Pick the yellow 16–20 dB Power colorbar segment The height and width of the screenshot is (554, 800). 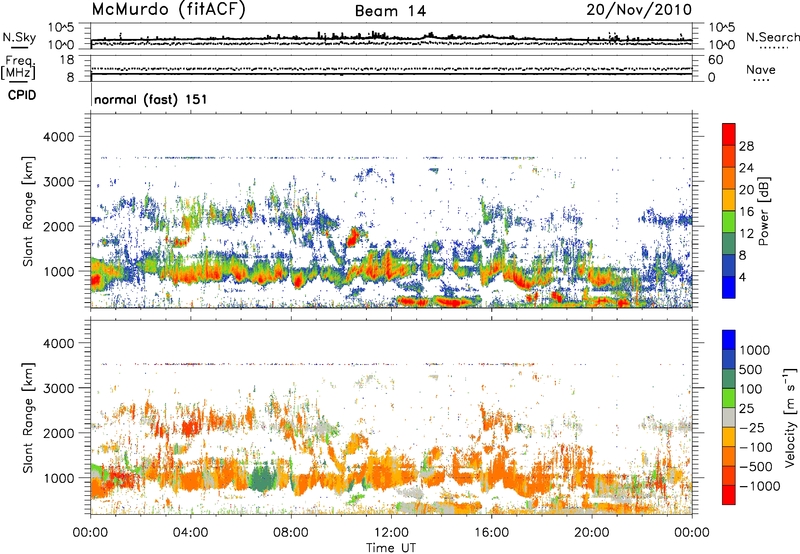[x=729, y=199]
